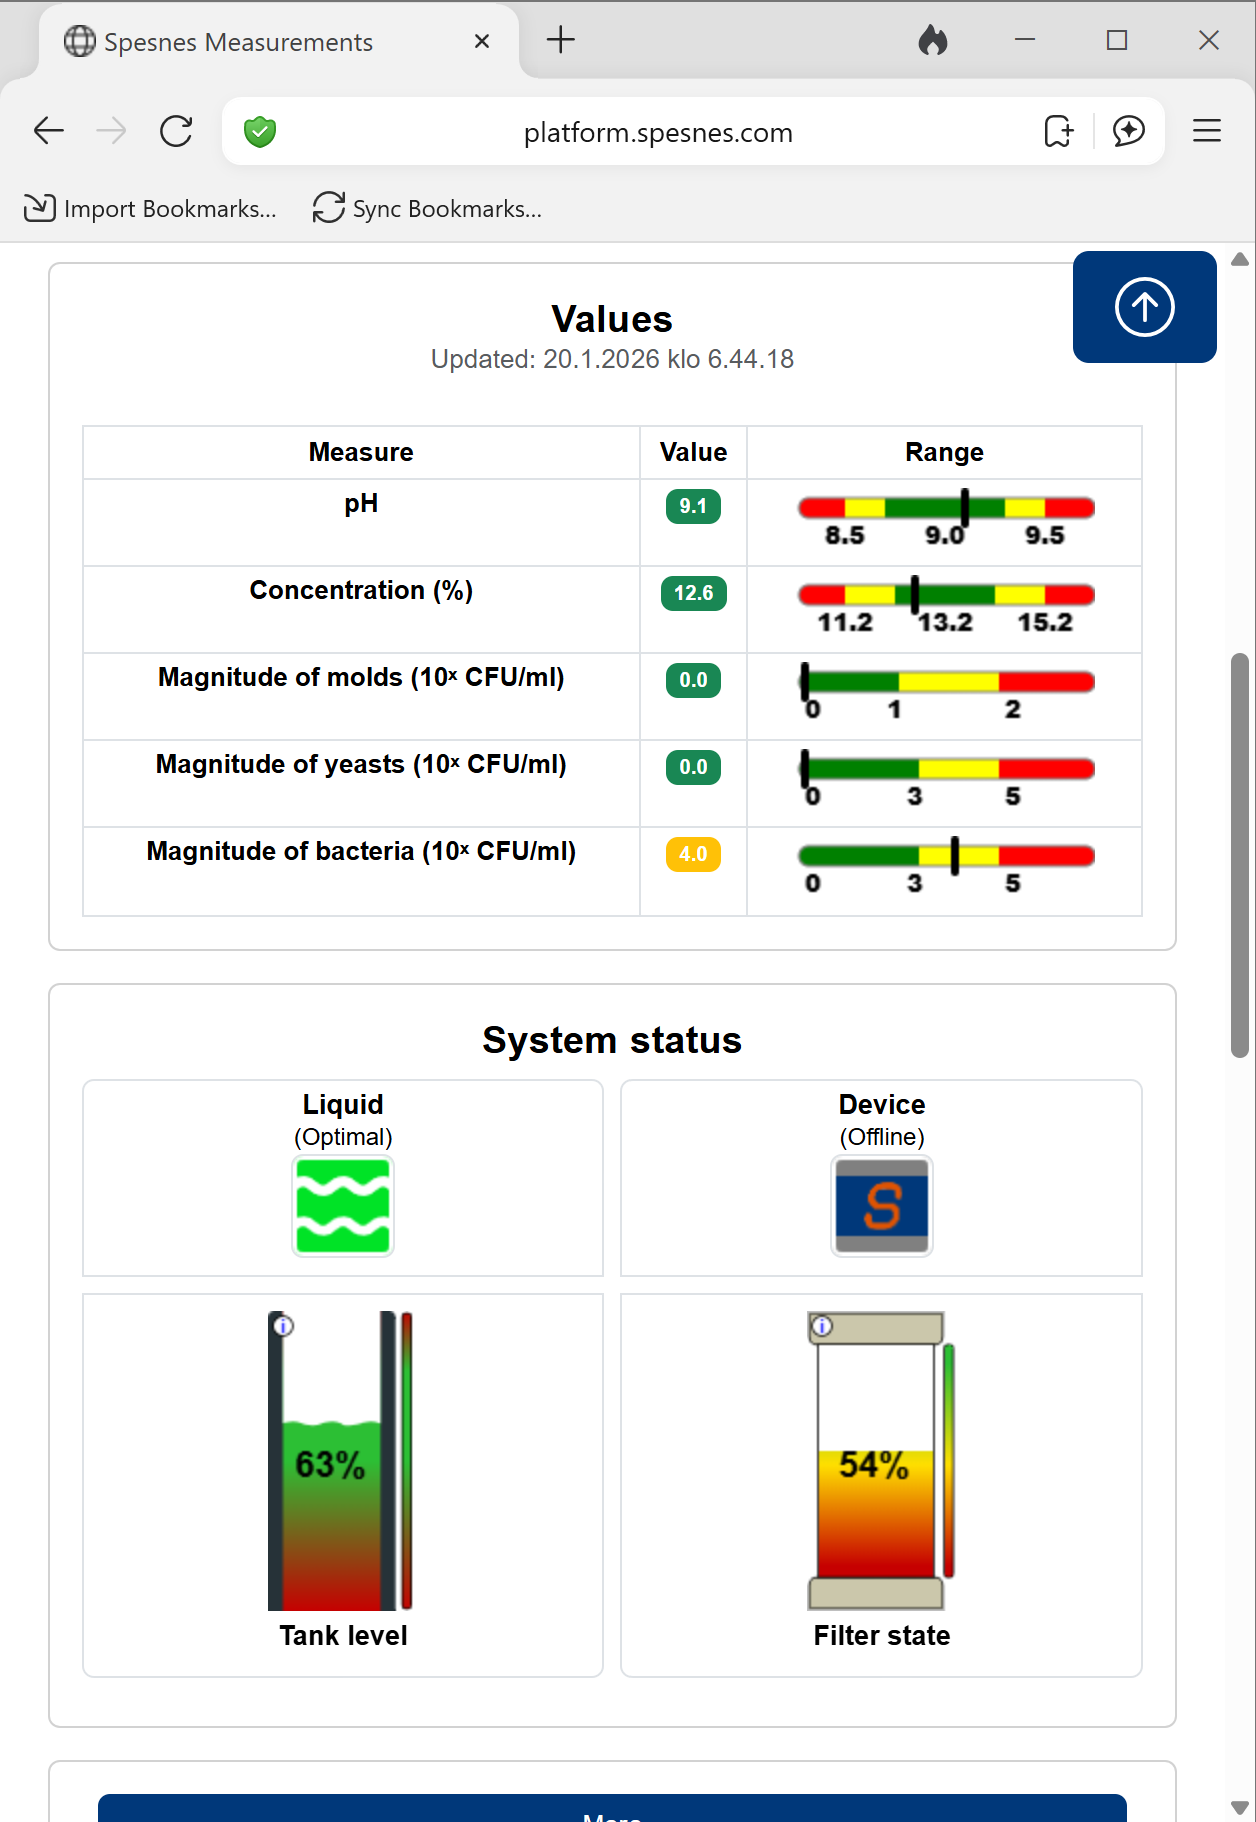Open the Filter state info icon

click(822, 1326)
